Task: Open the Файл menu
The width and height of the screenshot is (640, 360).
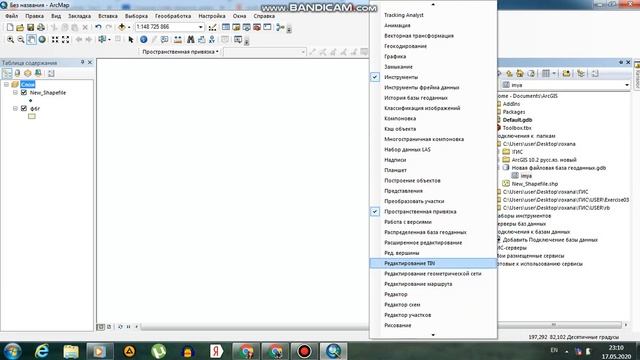Action: point(11,16)
